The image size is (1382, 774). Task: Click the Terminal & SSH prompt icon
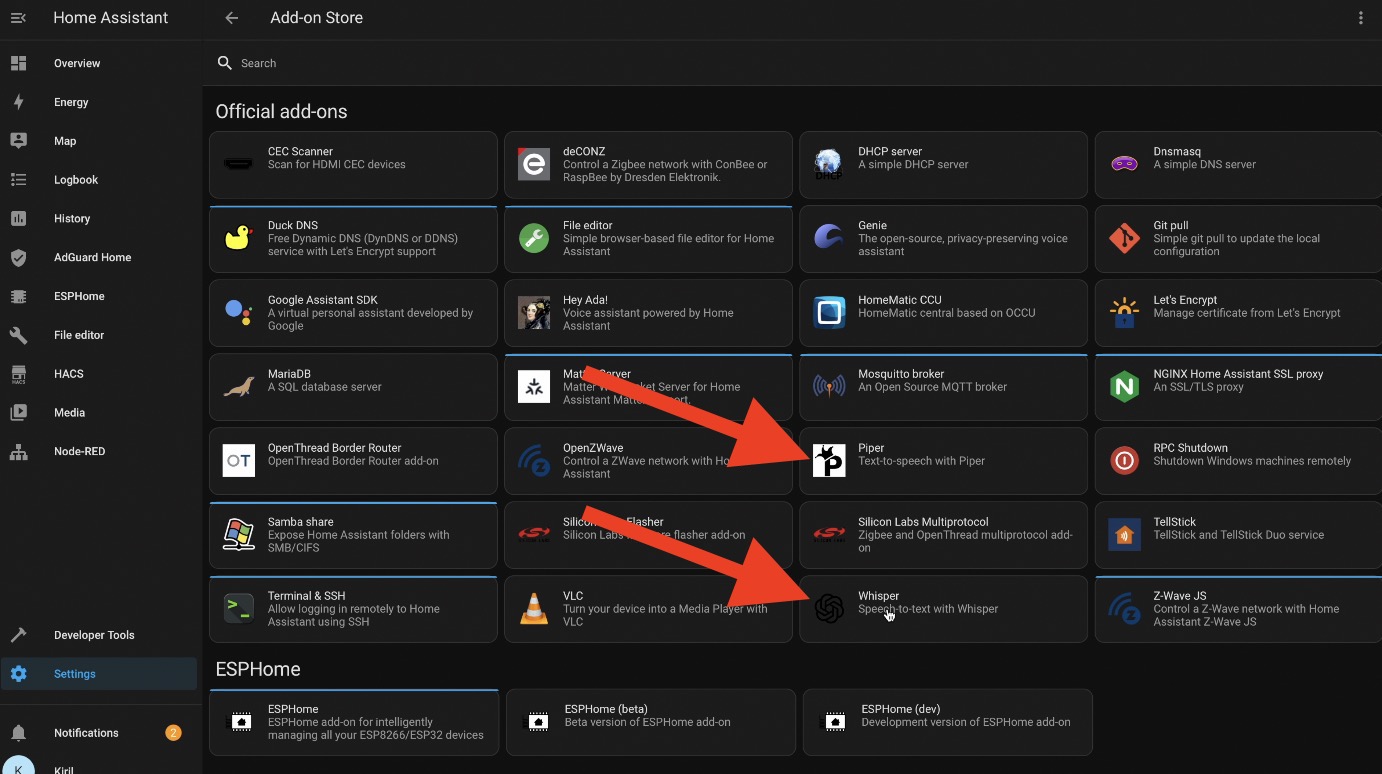point(238,608)
